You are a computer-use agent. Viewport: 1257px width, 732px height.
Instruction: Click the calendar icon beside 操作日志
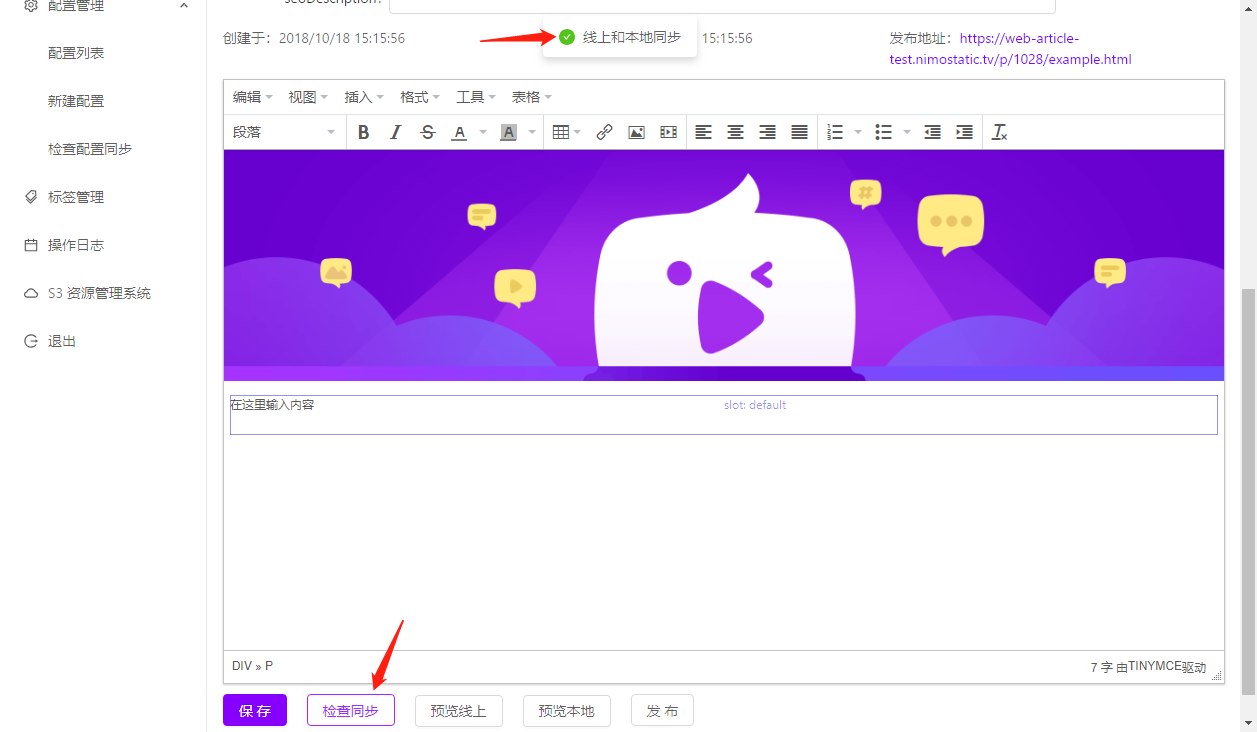point(31,245)
